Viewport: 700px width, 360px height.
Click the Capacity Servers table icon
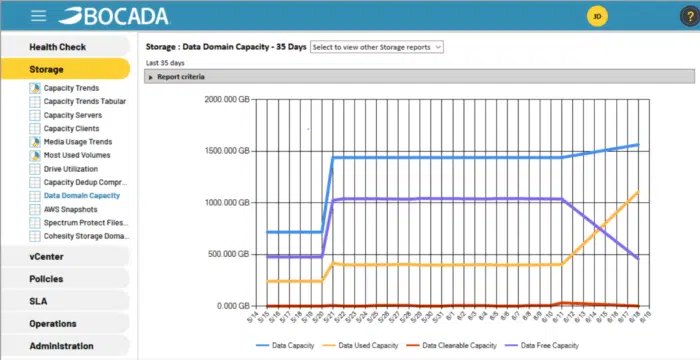[x=35, y=115]
